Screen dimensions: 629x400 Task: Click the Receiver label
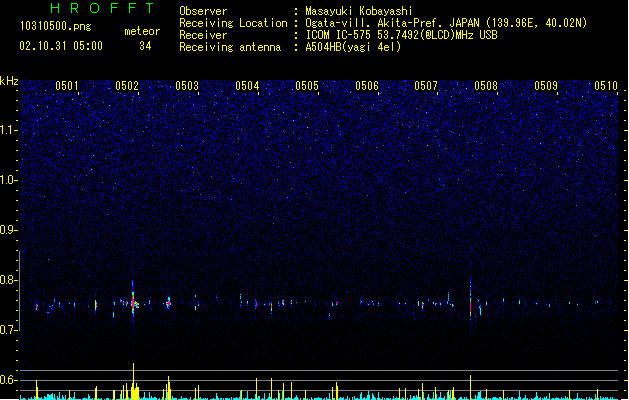click(x=203, y=35)
